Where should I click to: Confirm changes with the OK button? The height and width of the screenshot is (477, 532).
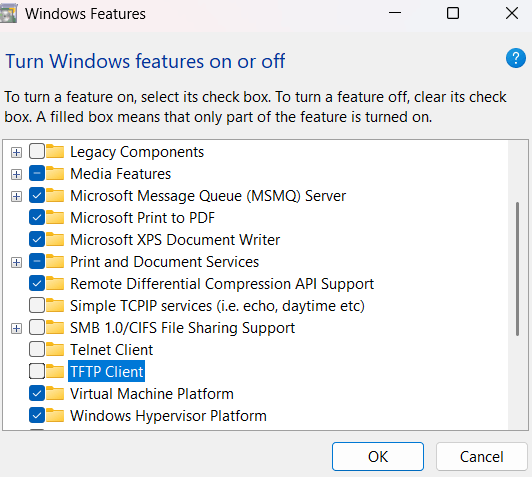point(378,457)
